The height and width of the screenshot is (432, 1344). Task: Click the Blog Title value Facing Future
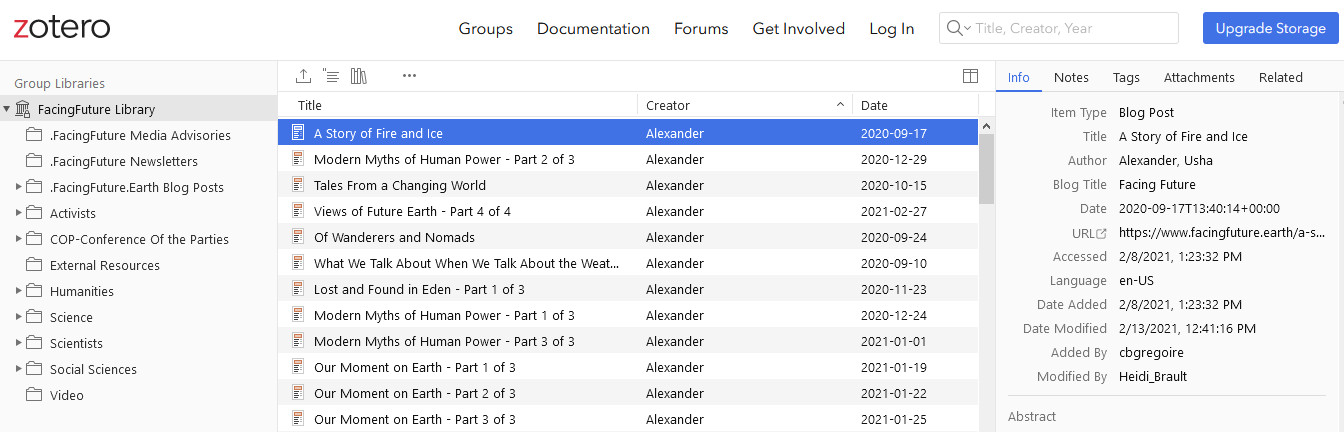pos(1157,184)
